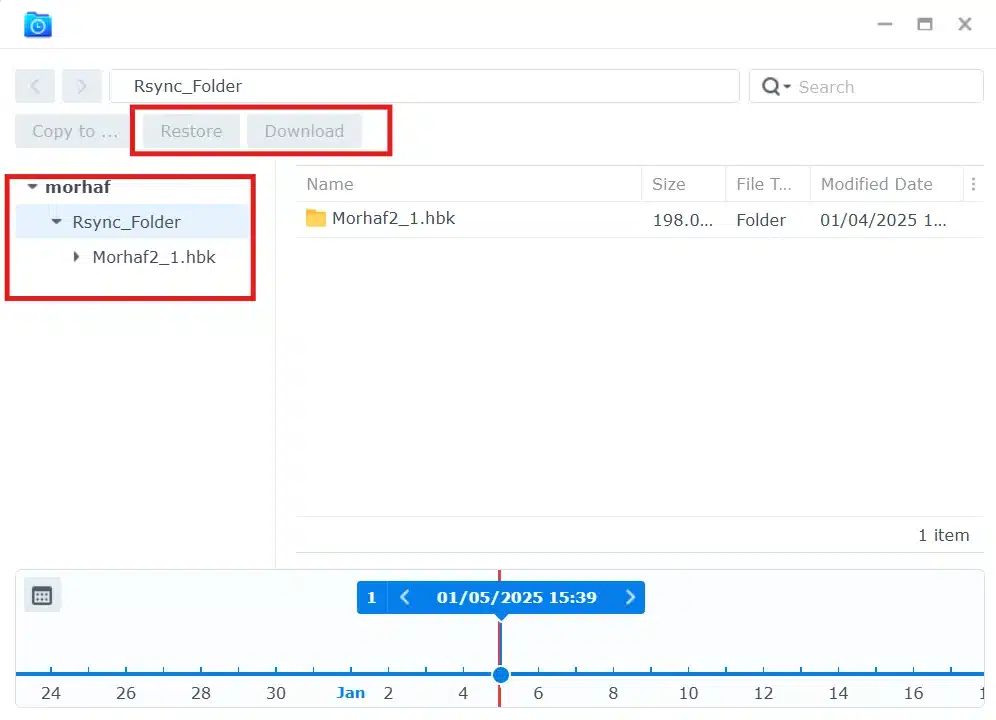Screen dimensions: 996x720
Task: Collapse the morhaf tree node
Action: [32, 187]
